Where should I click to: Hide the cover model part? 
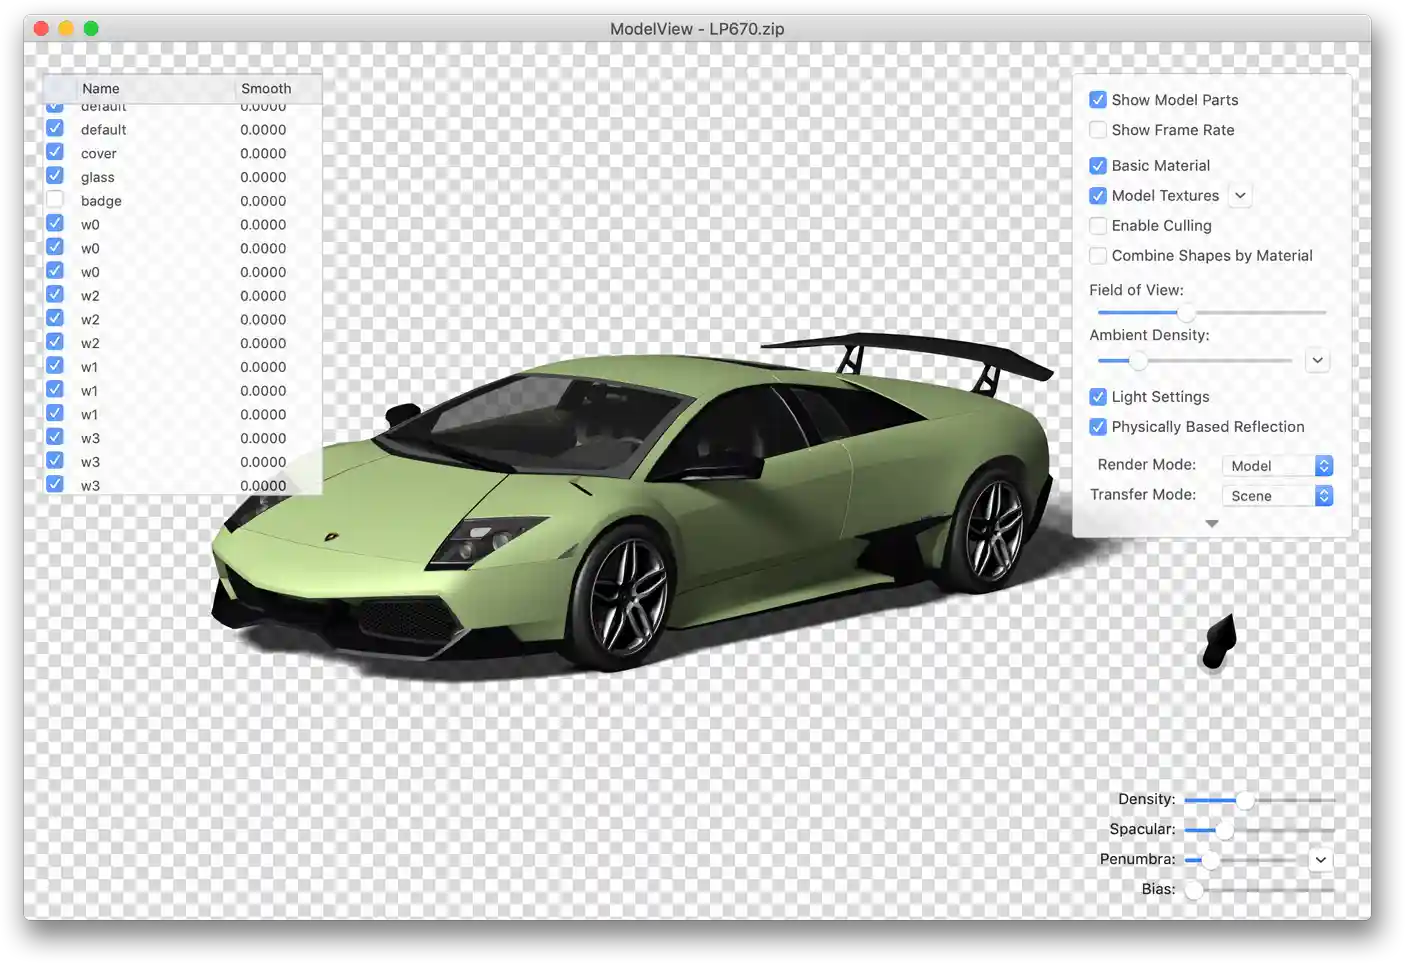click(55, 152)
